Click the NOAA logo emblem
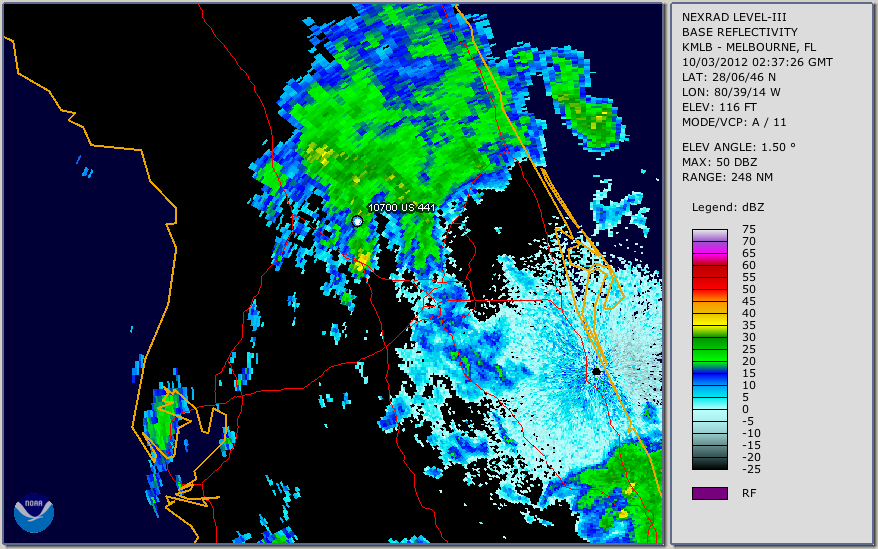The image size is (878, 549). (34, 513)
